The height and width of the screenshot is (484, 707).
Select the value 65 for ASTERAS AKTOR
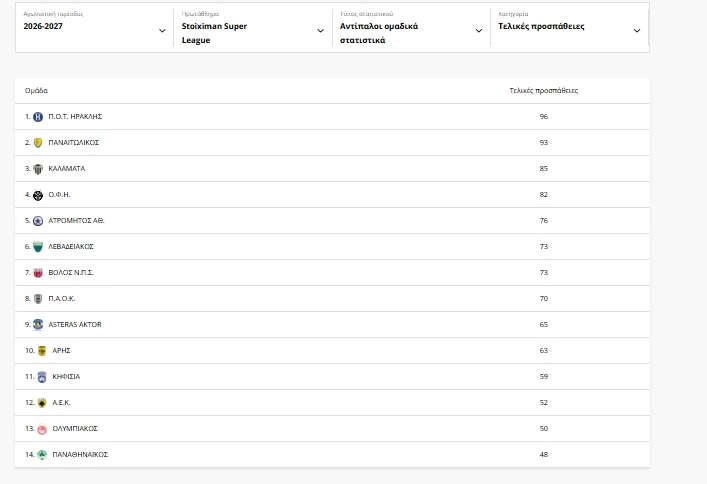click(x=544, y=324)
